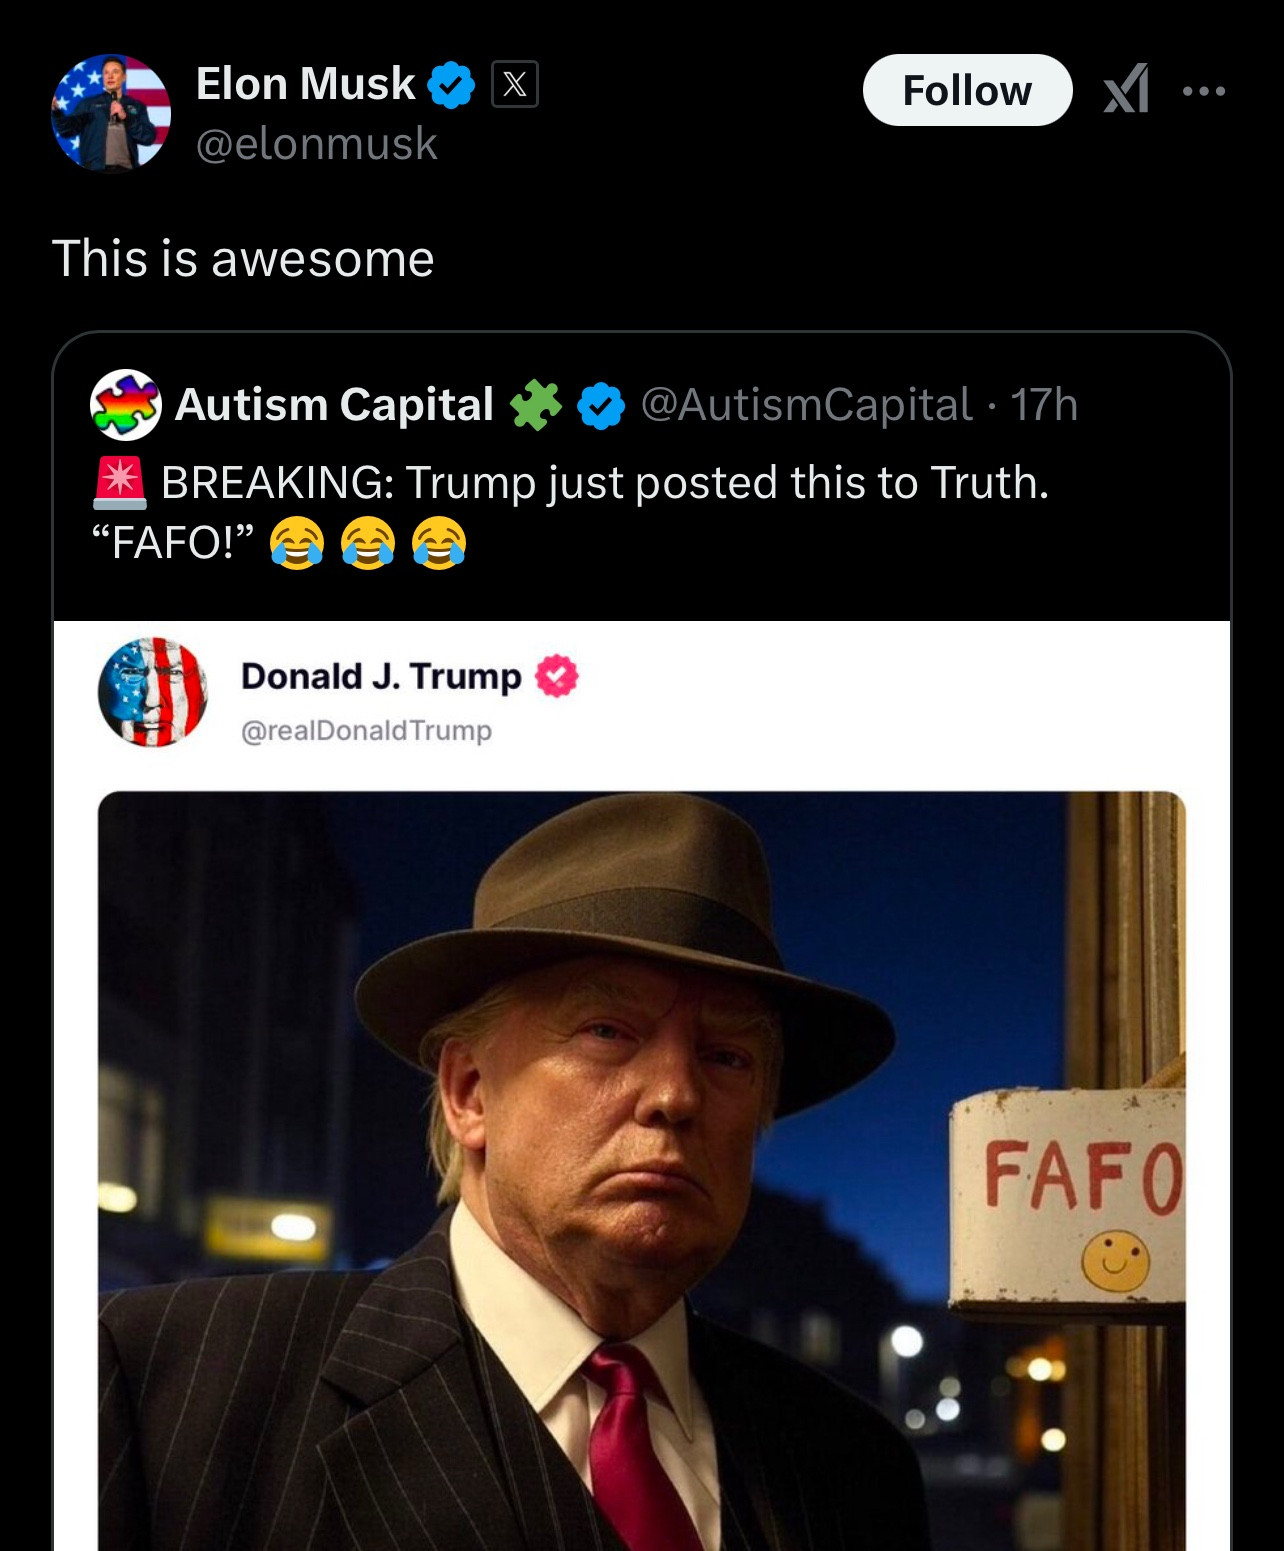Click Autism Capital's blue verified checkmark

[601, 406]
